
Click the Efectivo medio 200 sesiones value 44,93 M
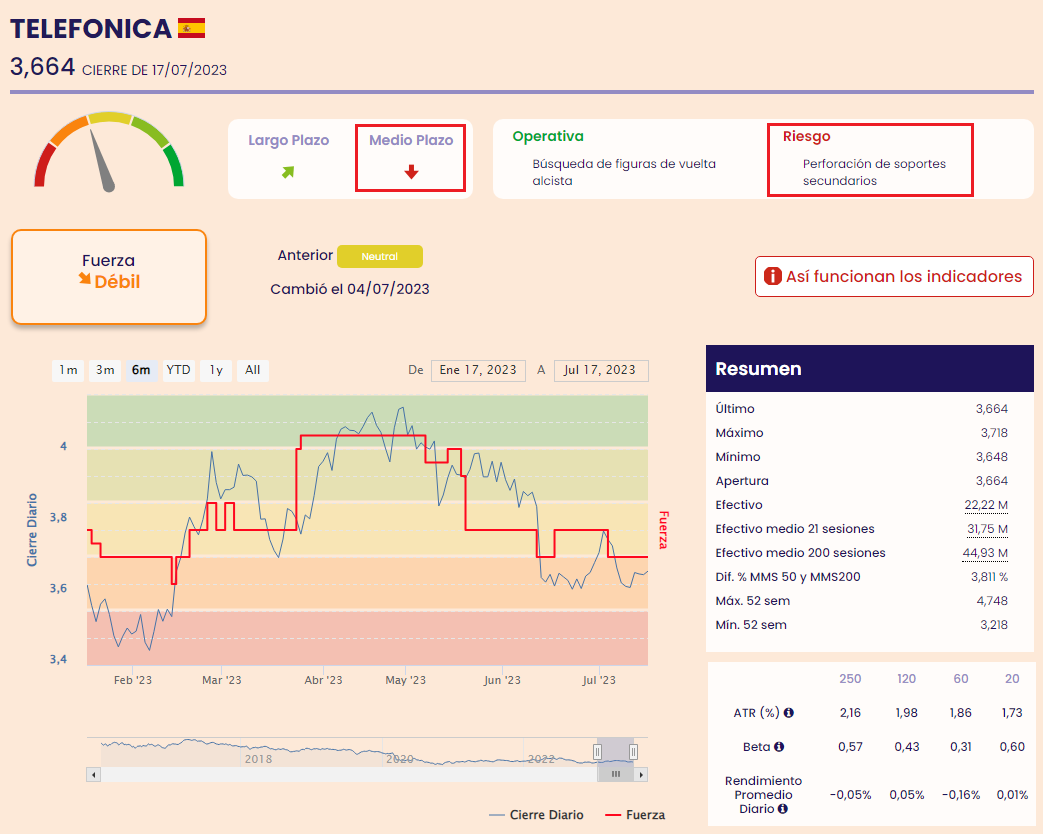coord(985,553)
